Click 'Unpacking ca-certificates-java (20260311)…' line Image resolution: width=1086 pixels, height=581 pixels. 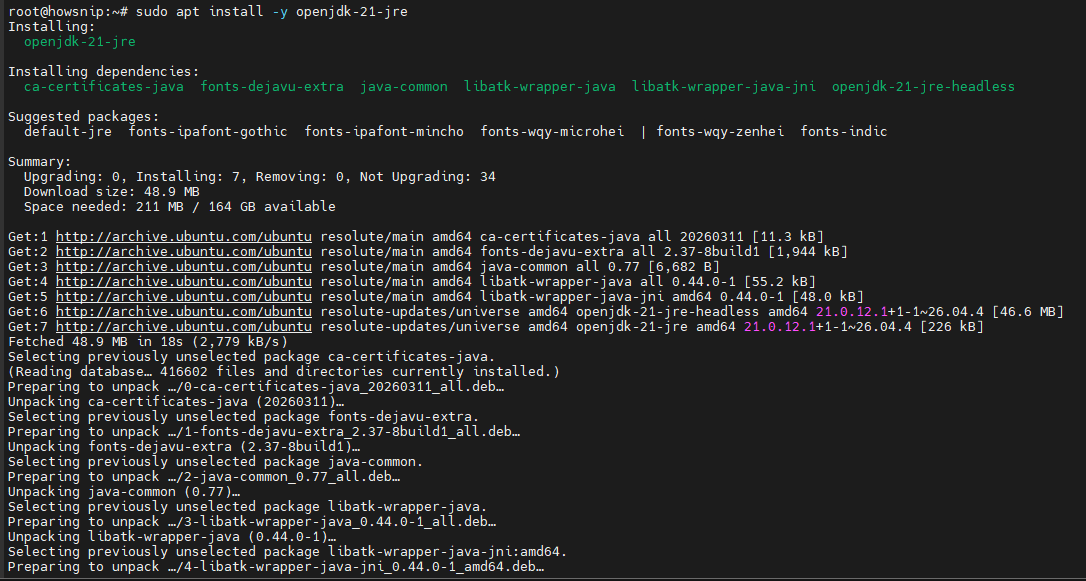coord(176,402)
